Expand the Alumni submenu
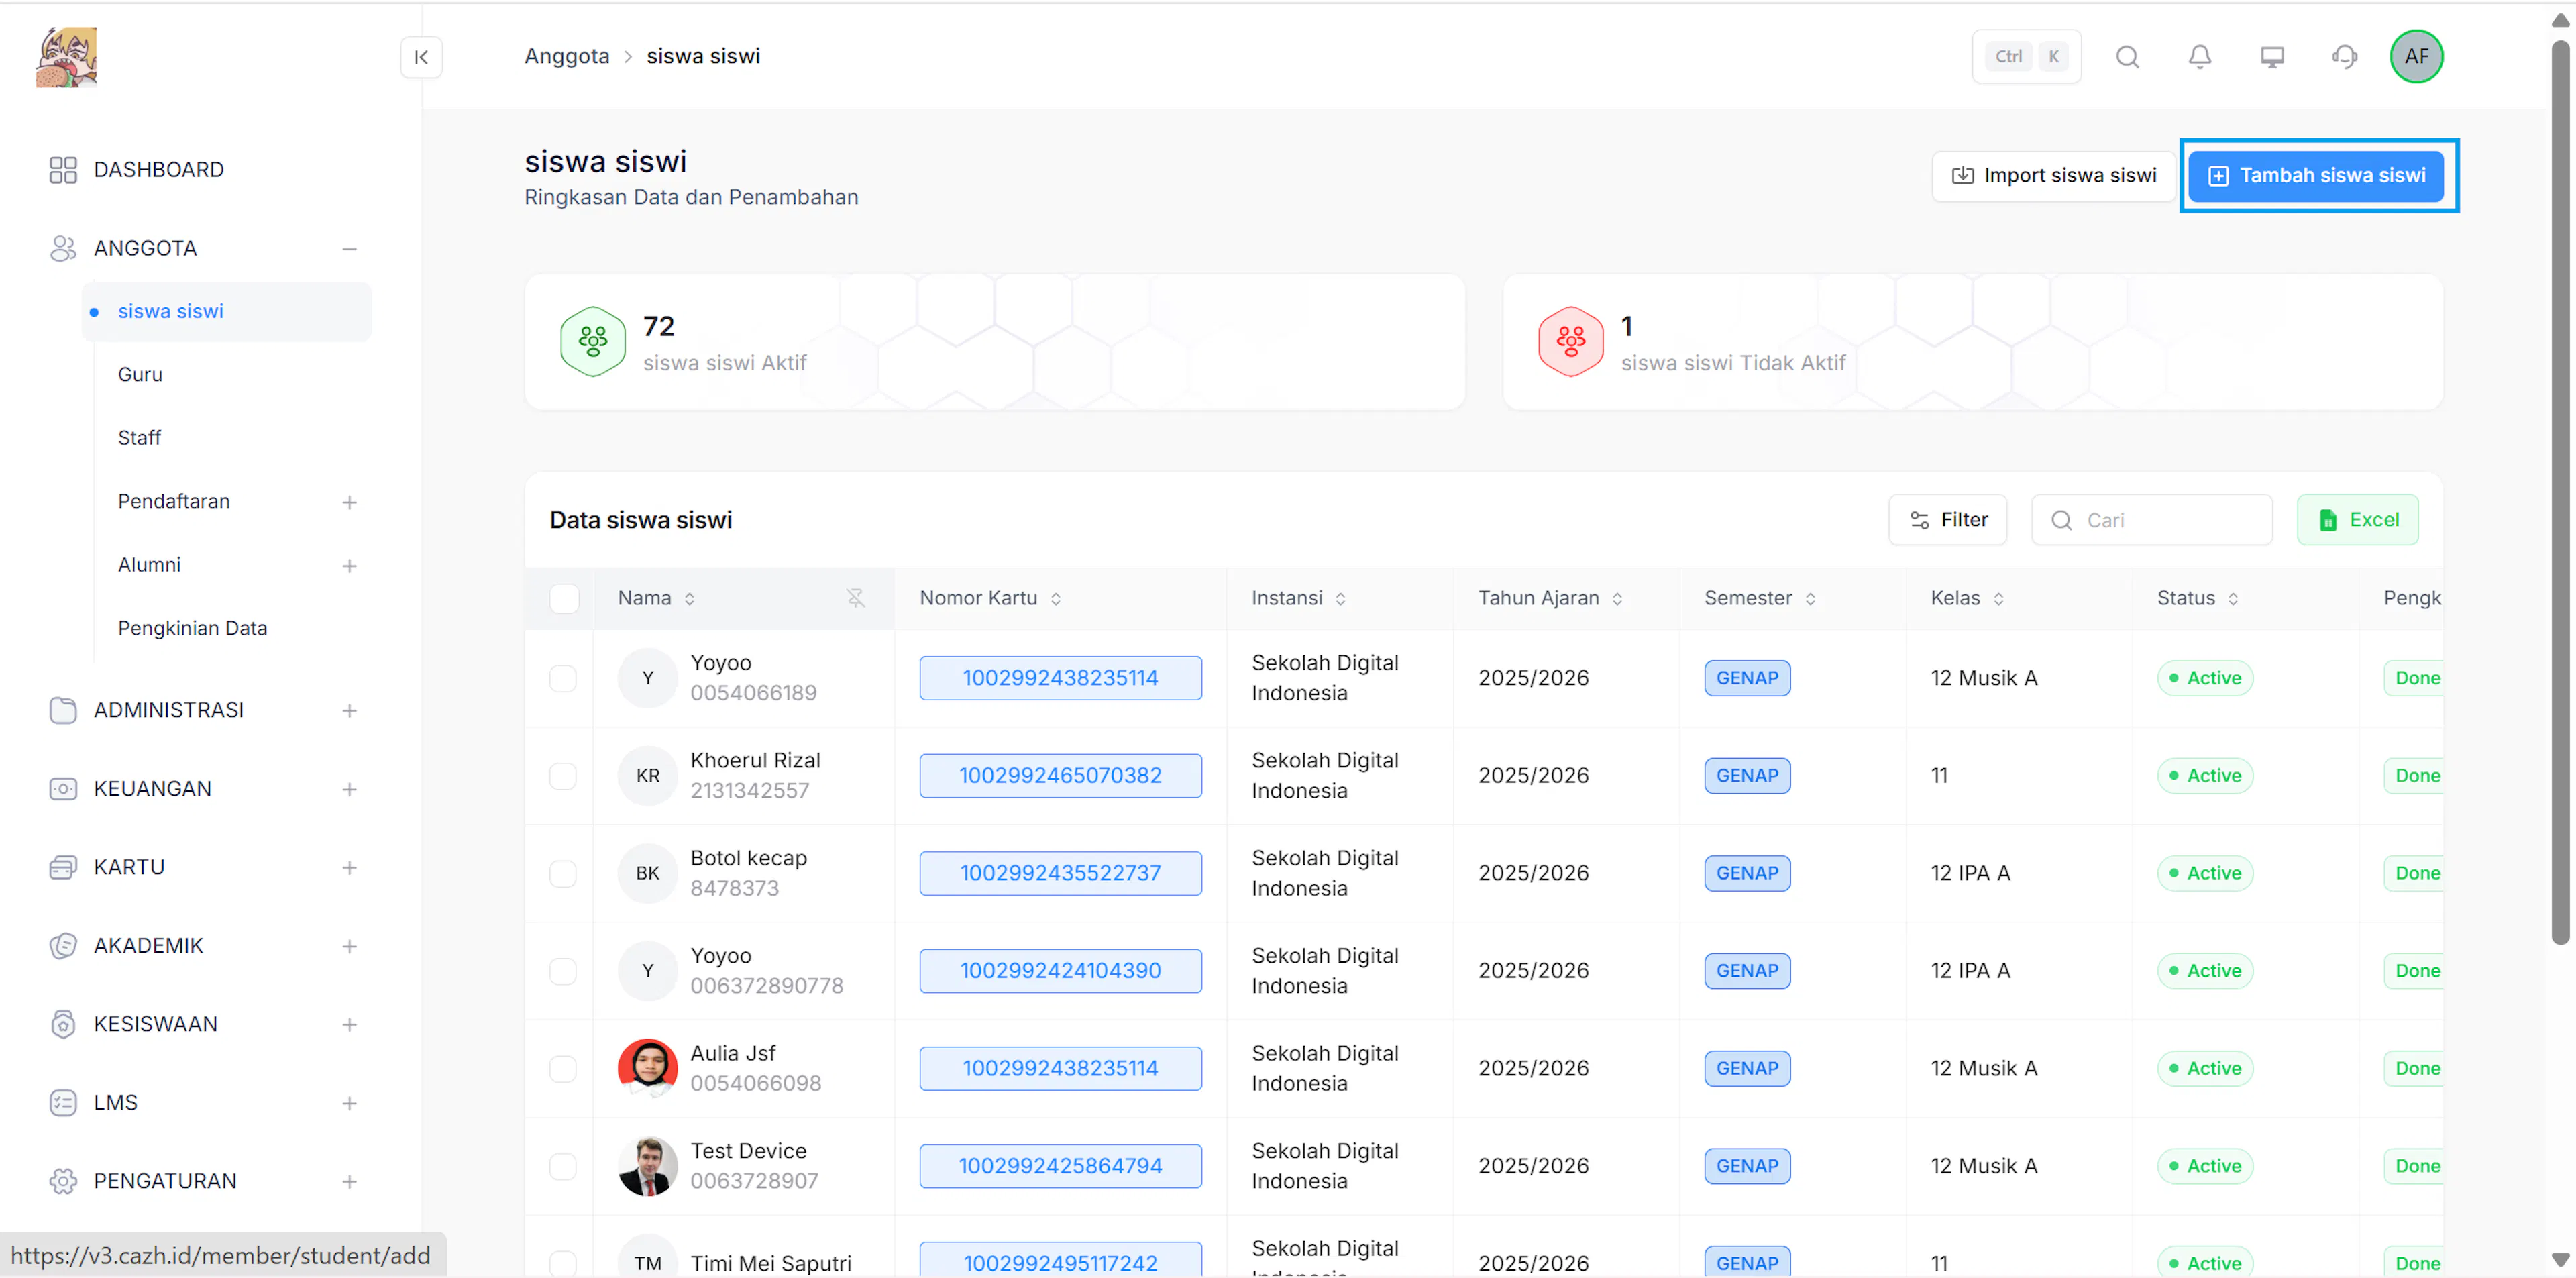The width and height of the screenshot is (2576, 1278). [349, 565]
